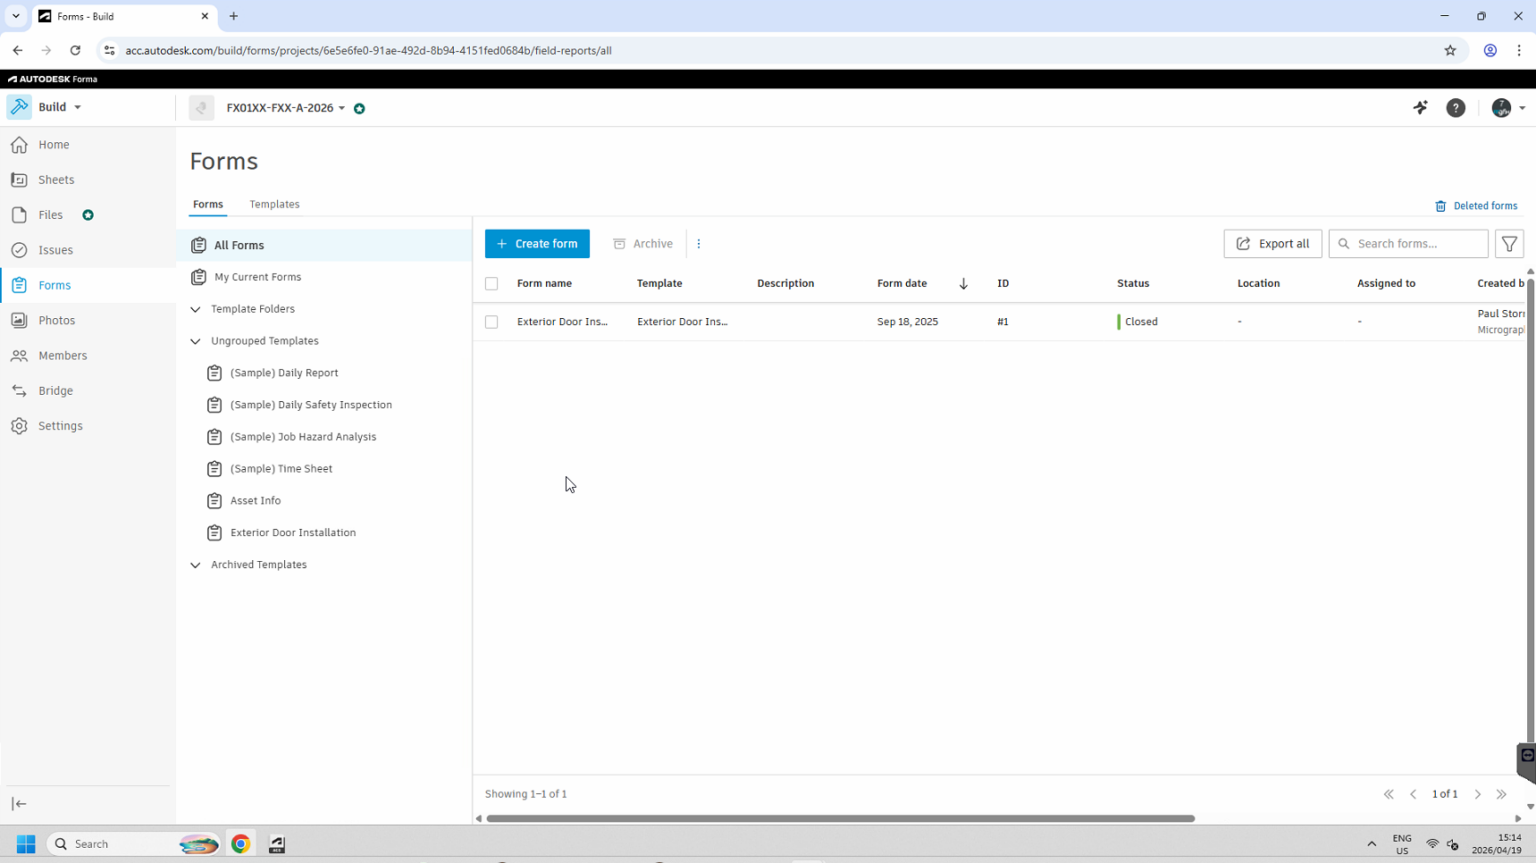The height and width of the screenshot is (863, 1536).
Task: Open form ID #1
Action: 1003,322
